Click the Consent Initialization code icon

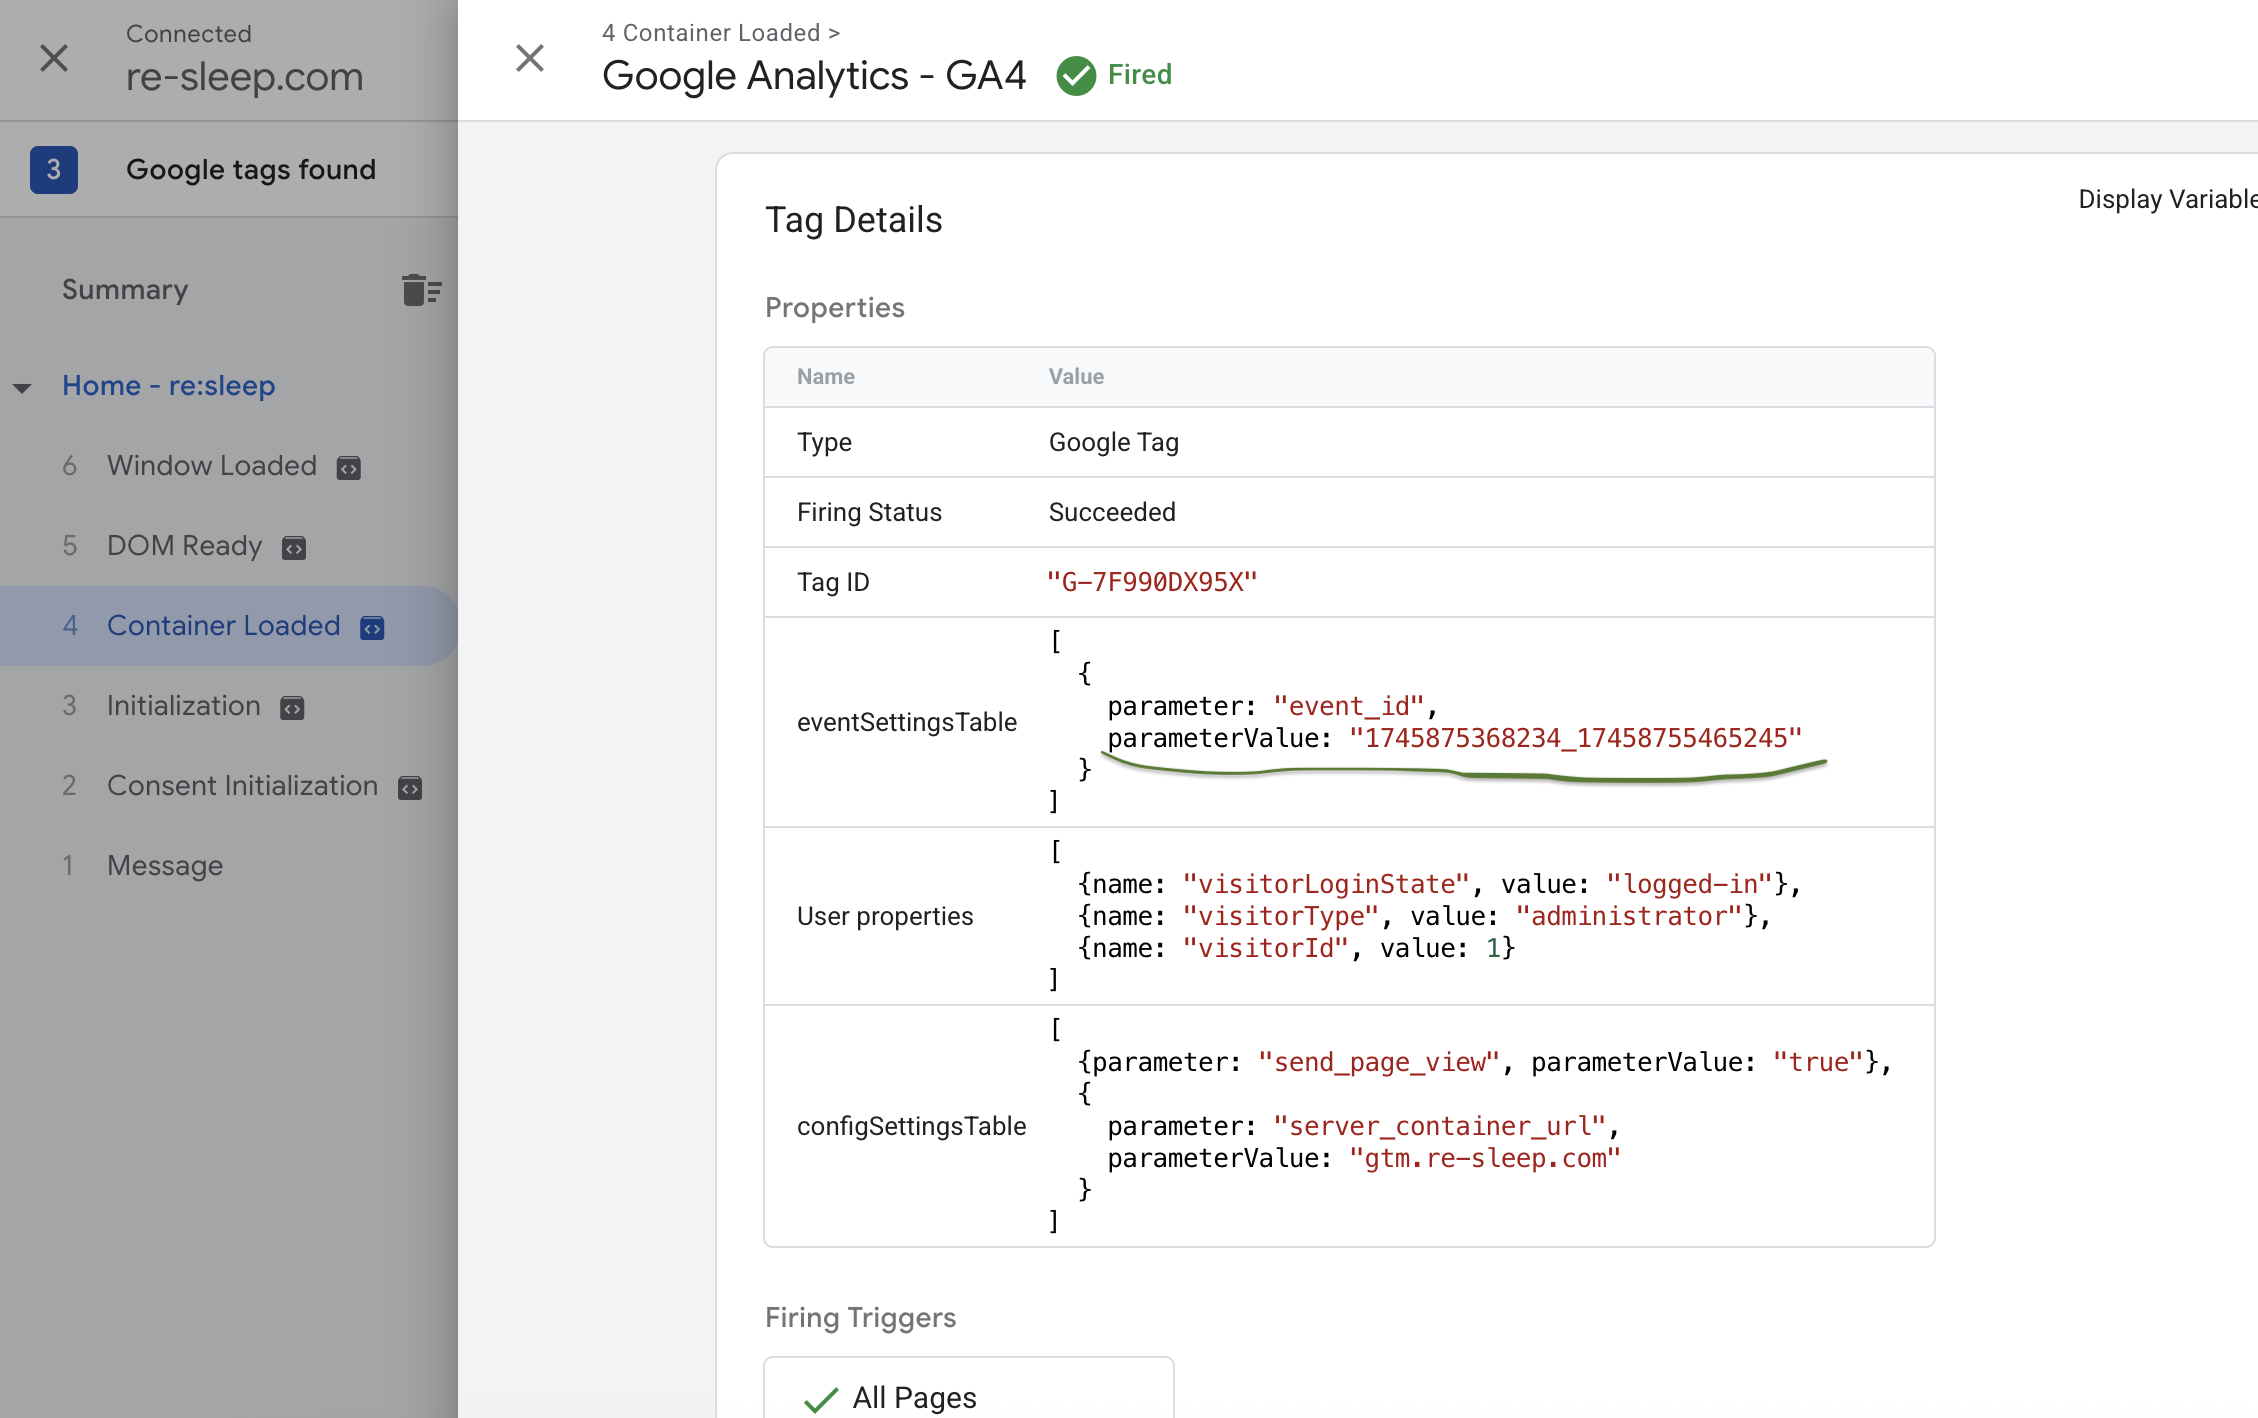point(410,788)
